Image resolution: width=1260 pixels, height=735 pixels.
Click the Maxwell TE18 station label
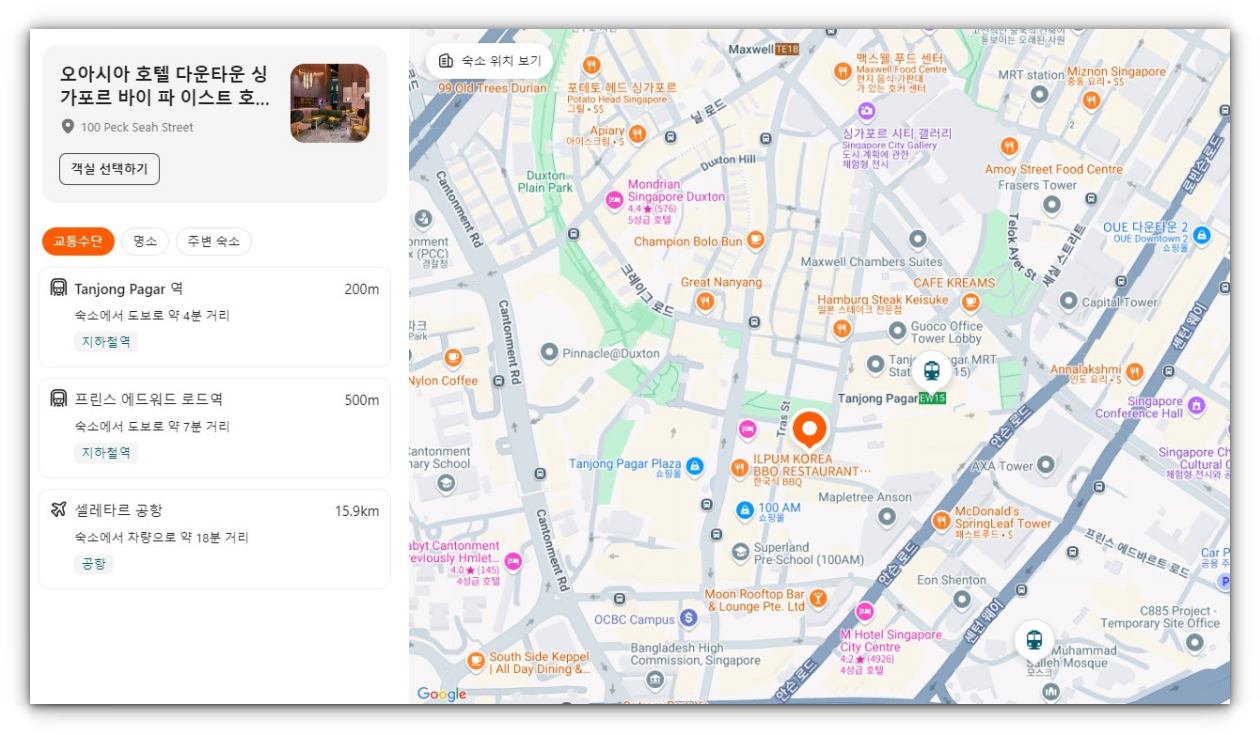[764, 49]
